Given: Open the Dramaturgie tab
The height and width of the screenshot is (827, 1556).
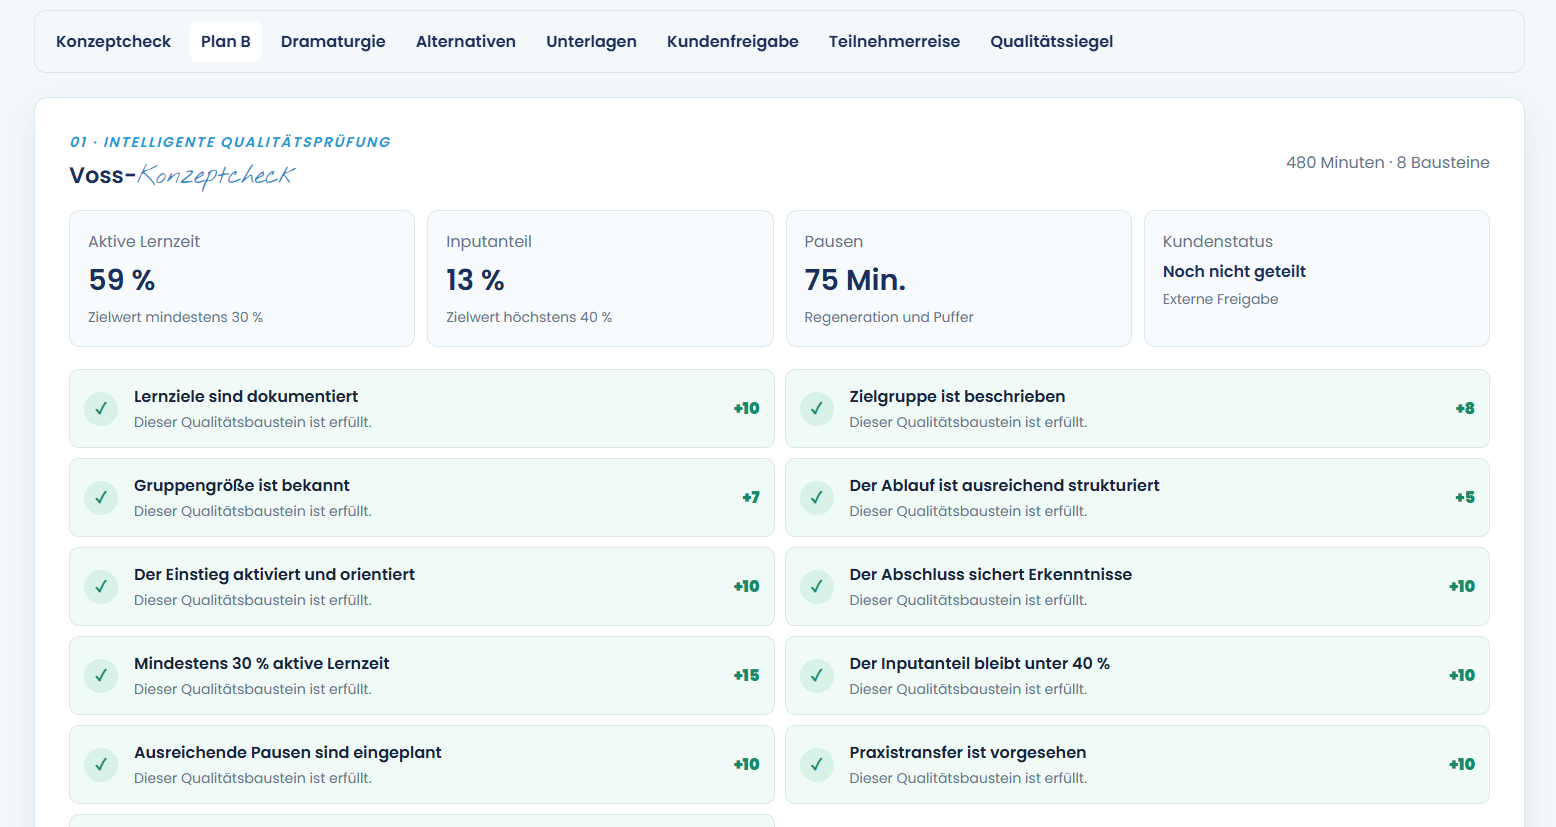Looking at the screenshot, I should [x=333, y=41].
